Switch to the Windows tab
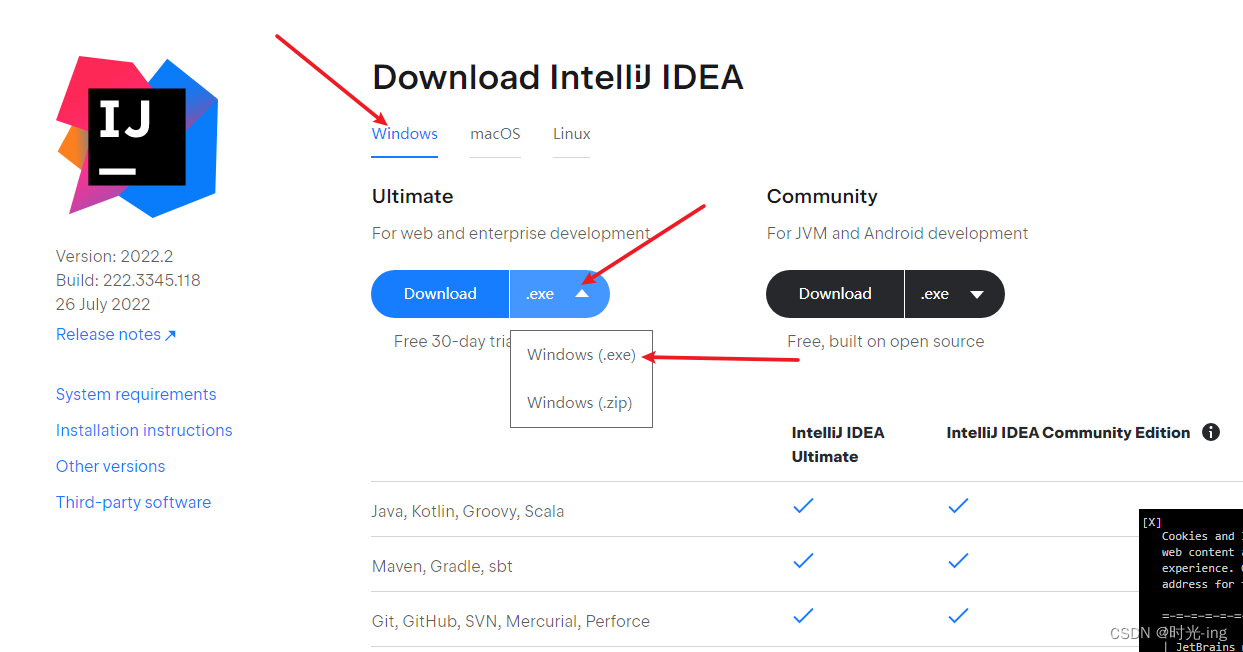Image resolution: width=1243 pixels, height=652 pixels. (x=405, y=134)
